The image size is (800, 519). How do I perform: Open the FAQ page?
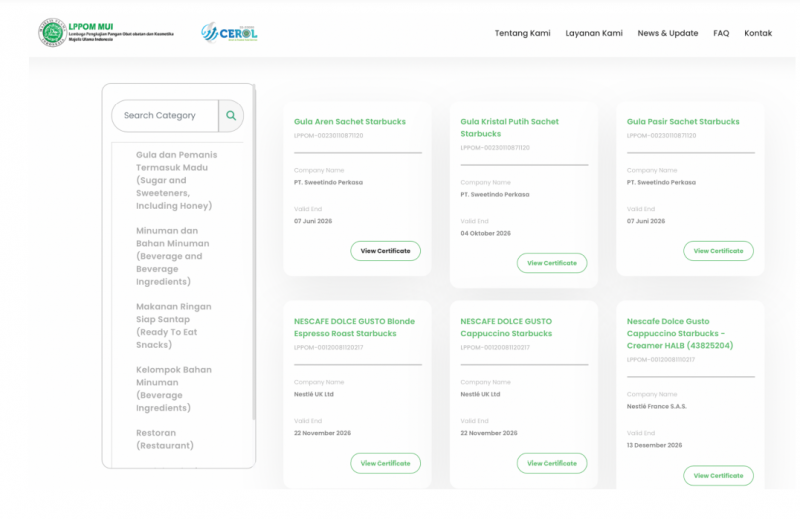(721, 33)
